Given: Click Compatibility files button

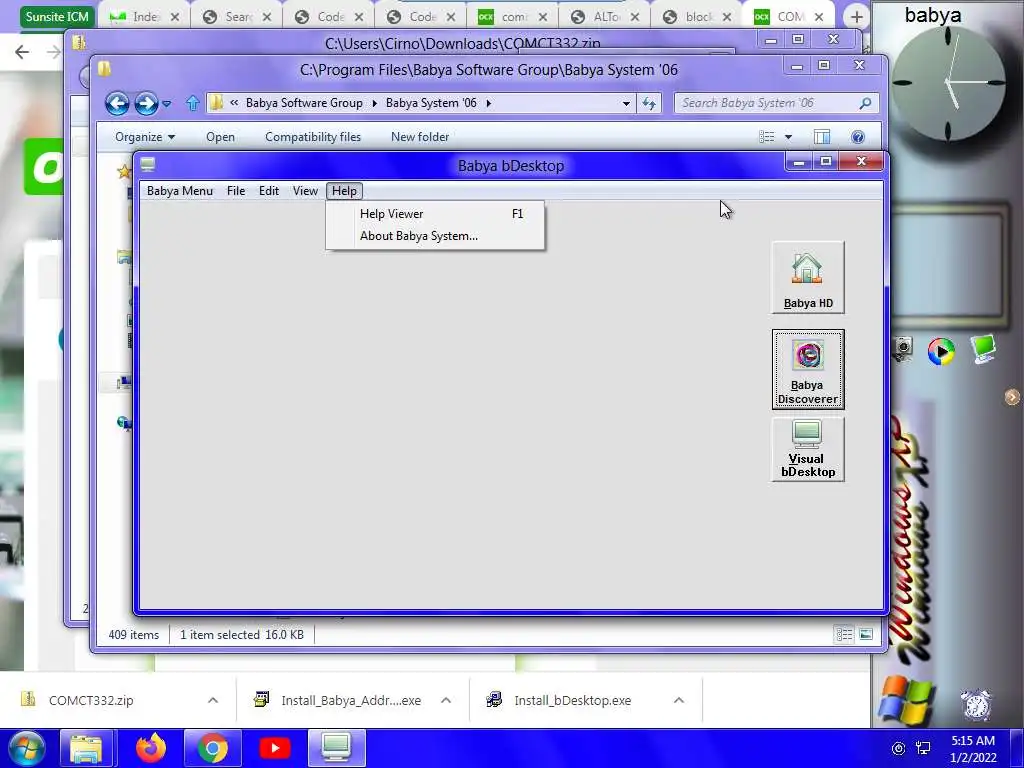Looking at the screenshot, I should click(x=313, y=136).
